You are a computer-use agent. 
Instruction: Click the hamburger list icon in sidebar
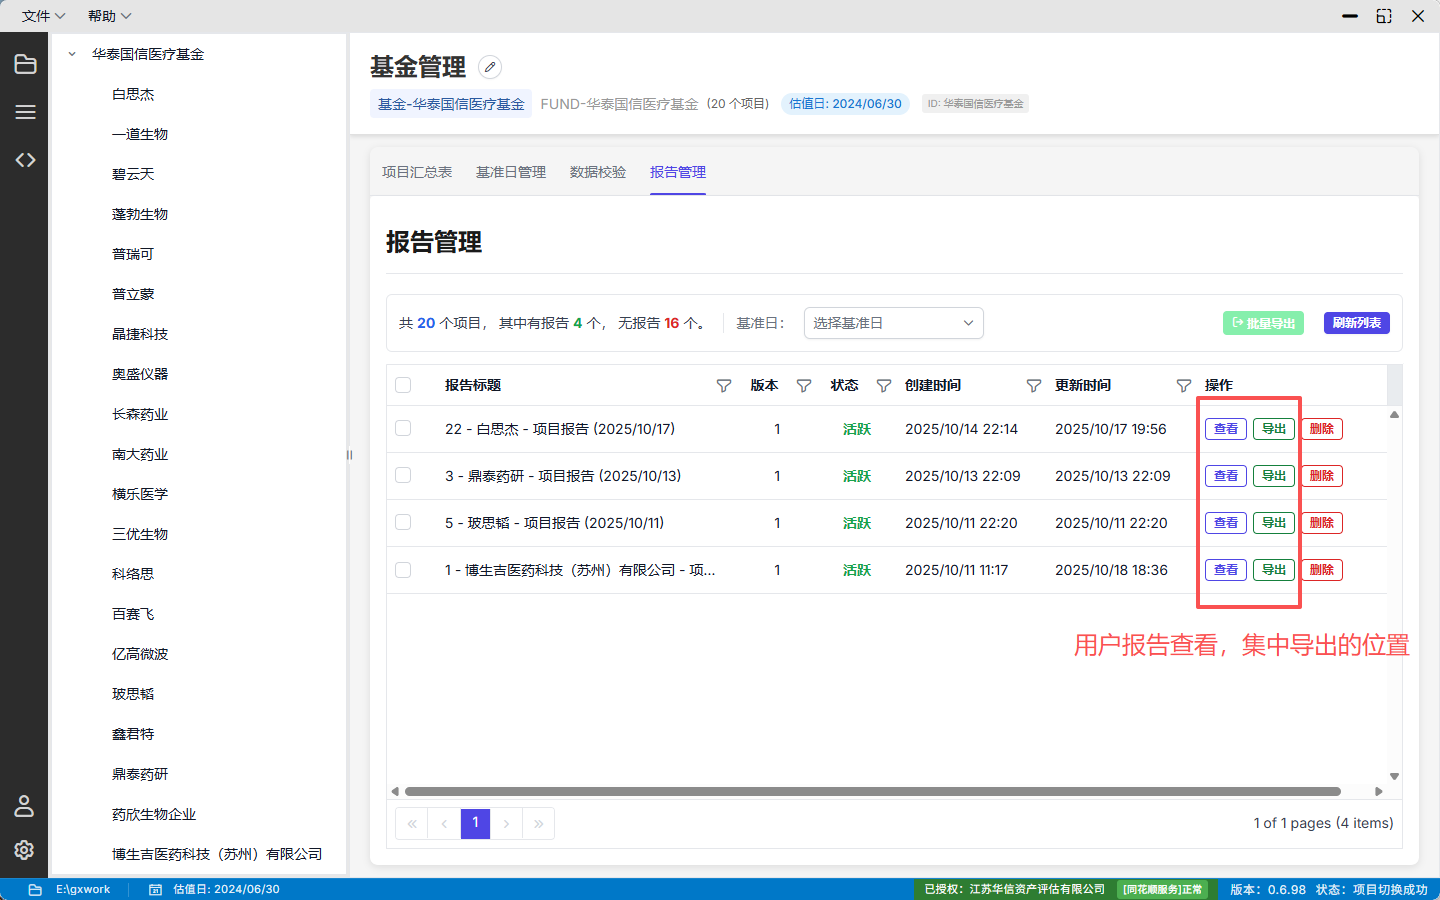[25, 112]
